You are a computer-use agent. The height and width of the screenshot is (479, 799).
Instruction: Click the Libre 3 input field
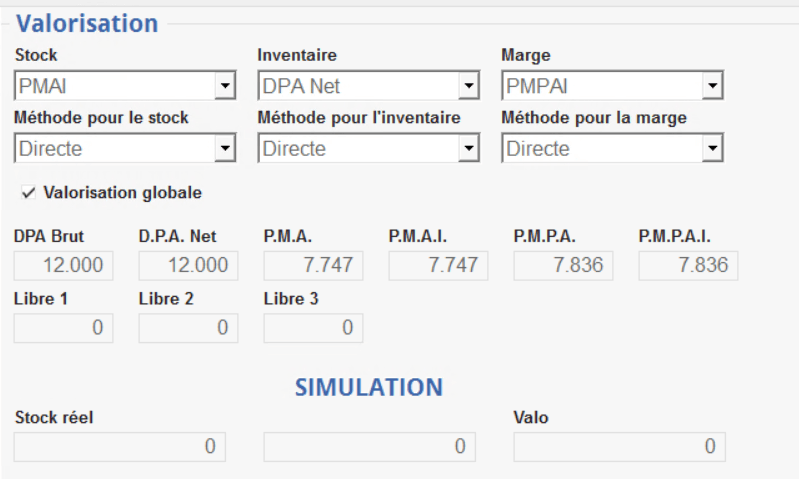click(x=313, y=328)
